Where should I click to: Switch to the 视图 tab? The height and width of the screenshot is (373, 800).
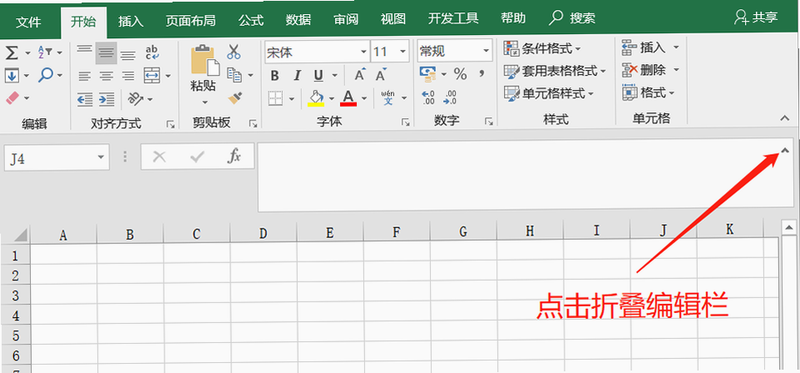pyautogui.click(x=393, y=20)
